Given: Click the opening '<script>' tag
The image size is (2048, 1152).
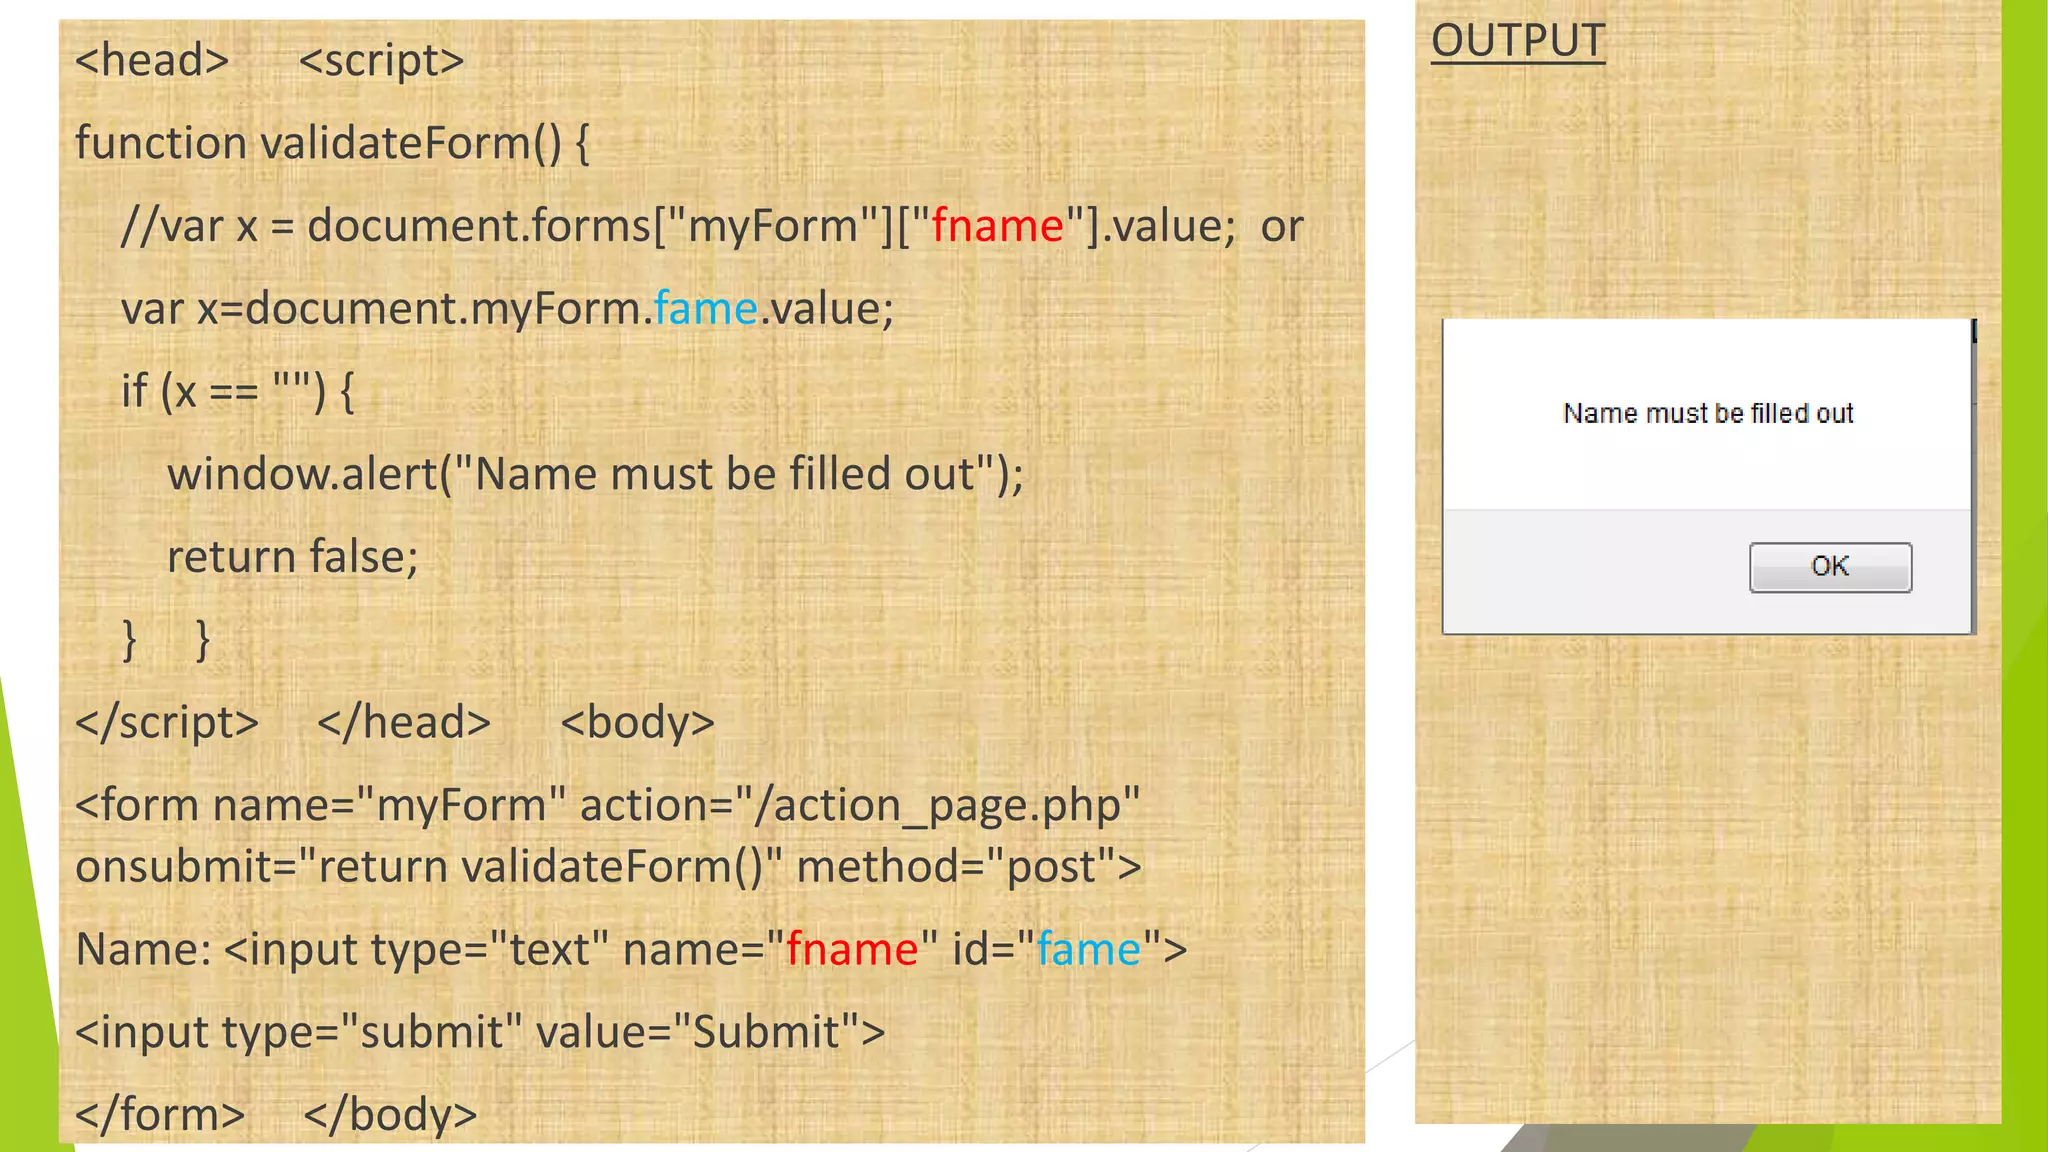Looking at the screenshot, I should pos(382,61).
